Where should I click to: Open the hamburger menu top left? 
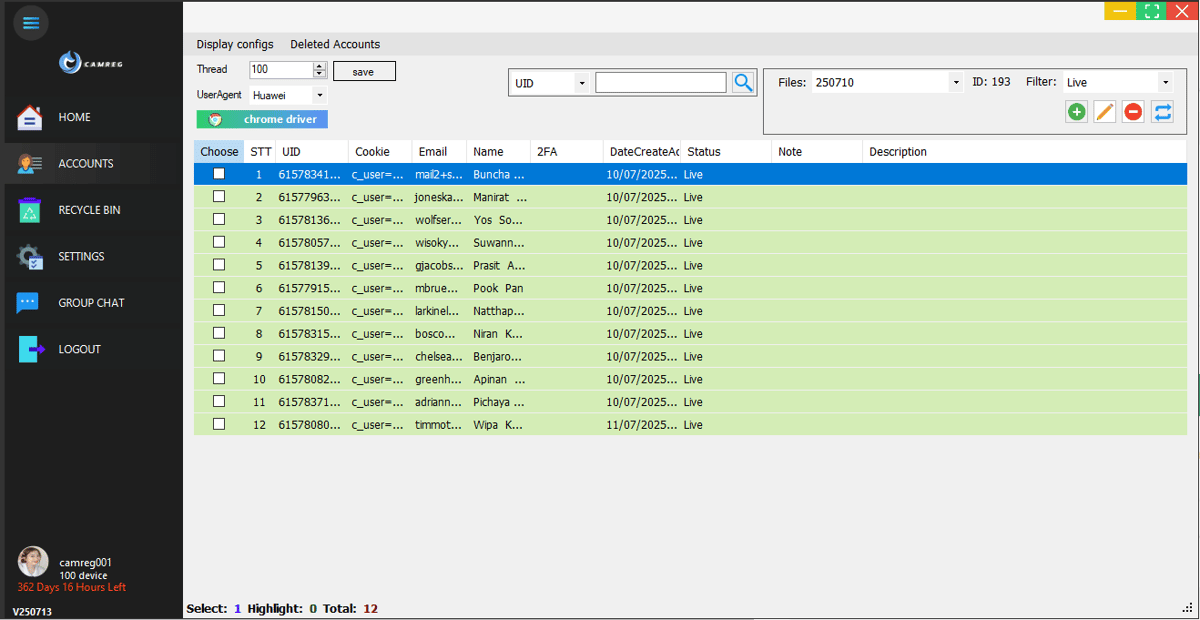30,22
